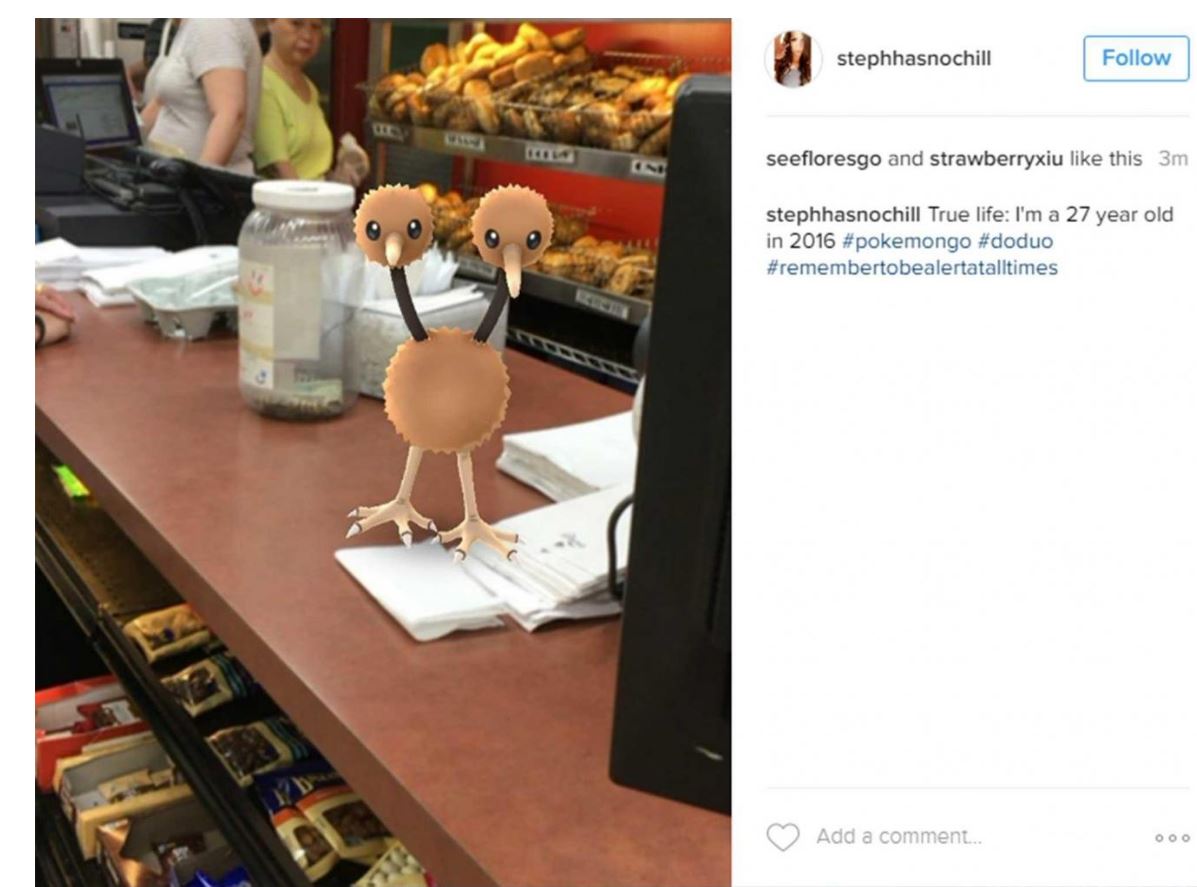
Task: Open the #remembertobealertatalltimes hashtag
Action: coord(911,268)
